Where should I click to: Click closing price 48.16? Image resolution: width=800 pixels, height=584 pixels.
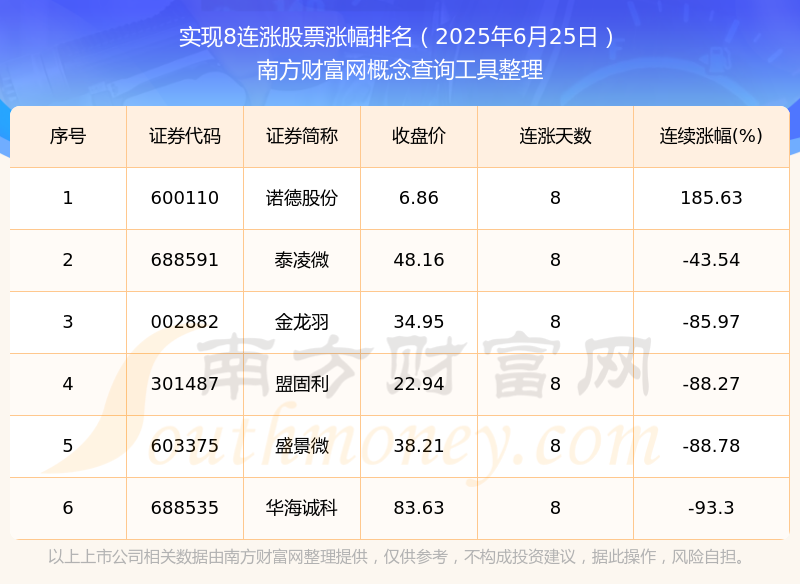tap(419, 260)
